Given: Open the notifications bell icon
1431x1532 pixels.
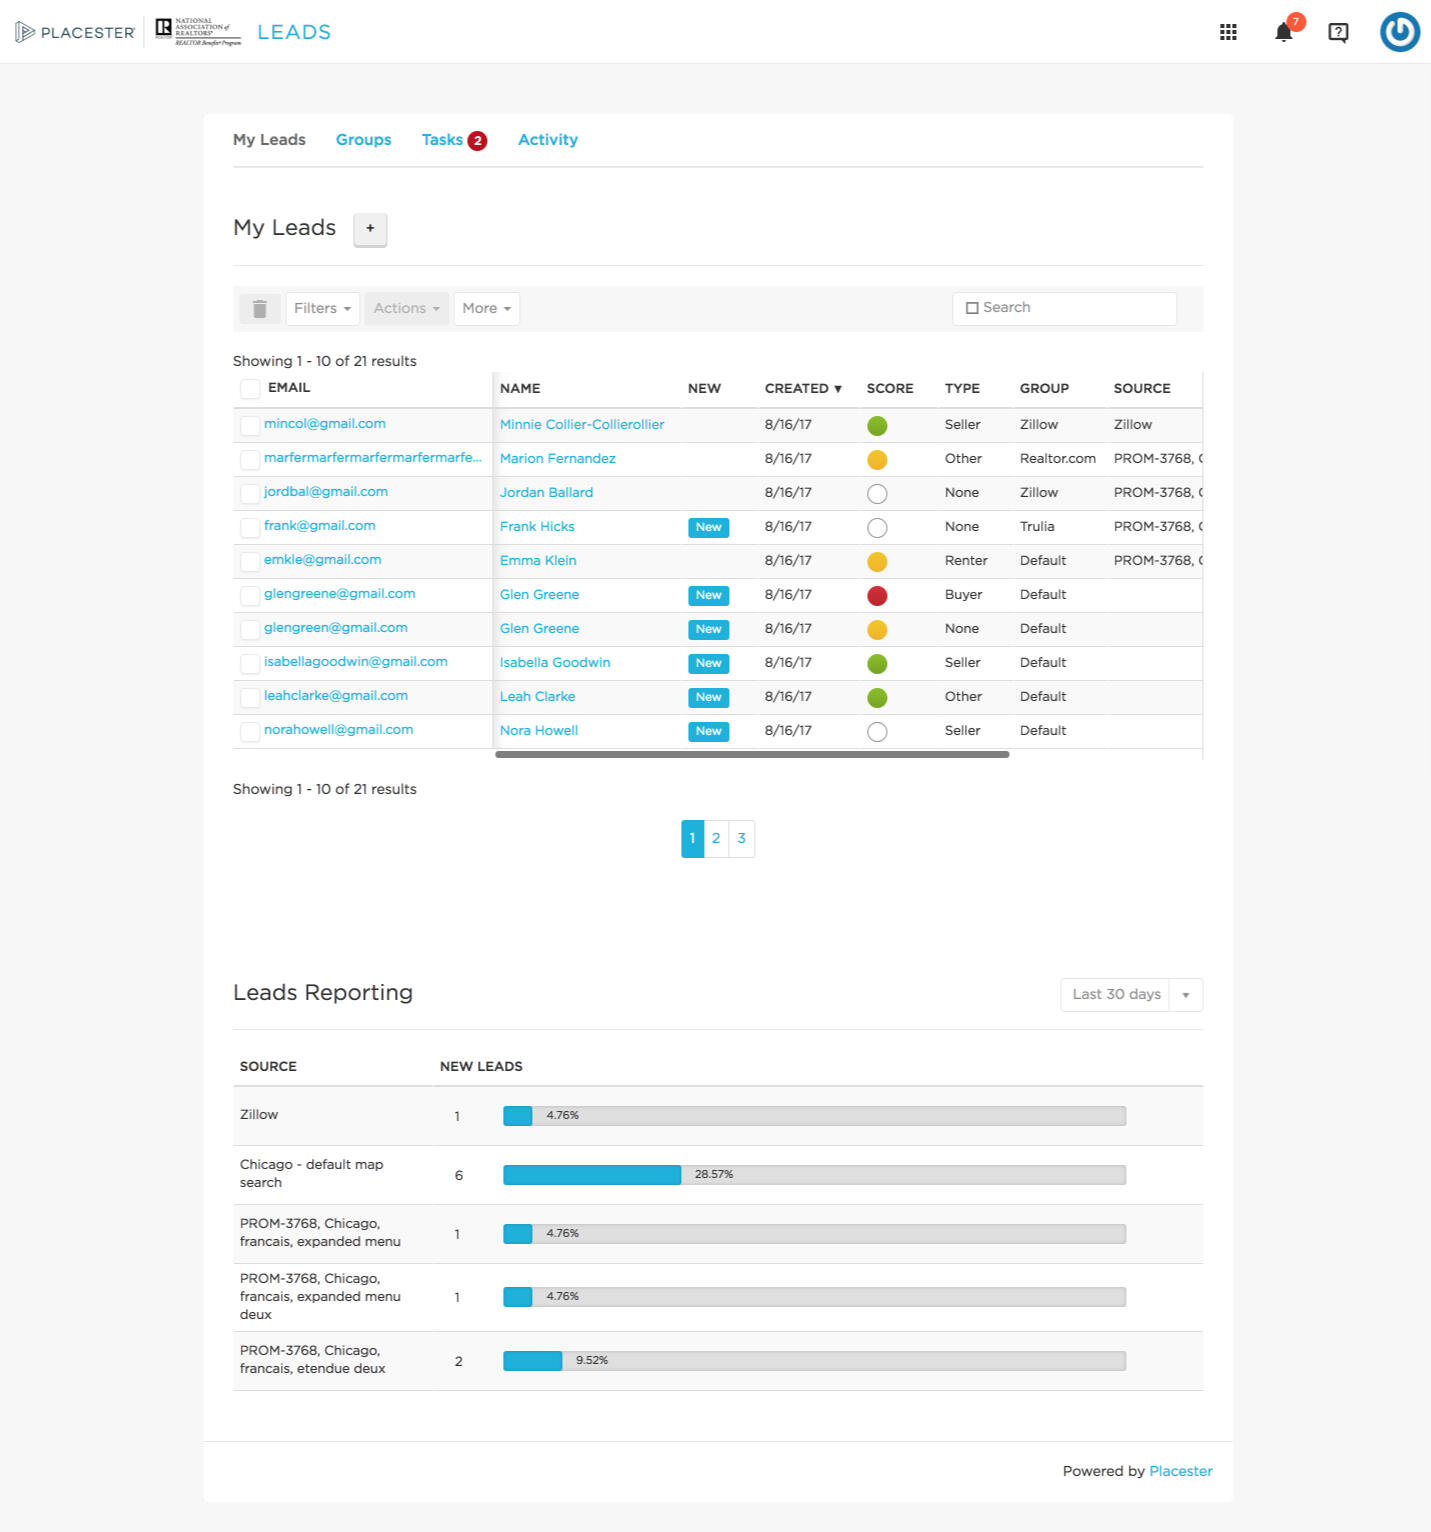Looking at the screenshot, I should pos(1284,32).
